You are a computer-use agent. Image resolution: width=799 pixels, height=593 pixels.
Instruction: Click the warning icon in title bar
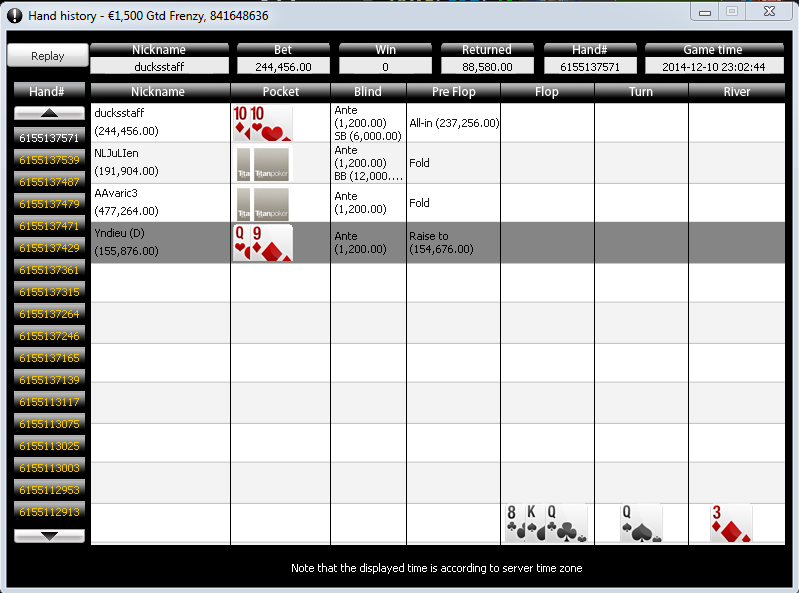(14, 16)
